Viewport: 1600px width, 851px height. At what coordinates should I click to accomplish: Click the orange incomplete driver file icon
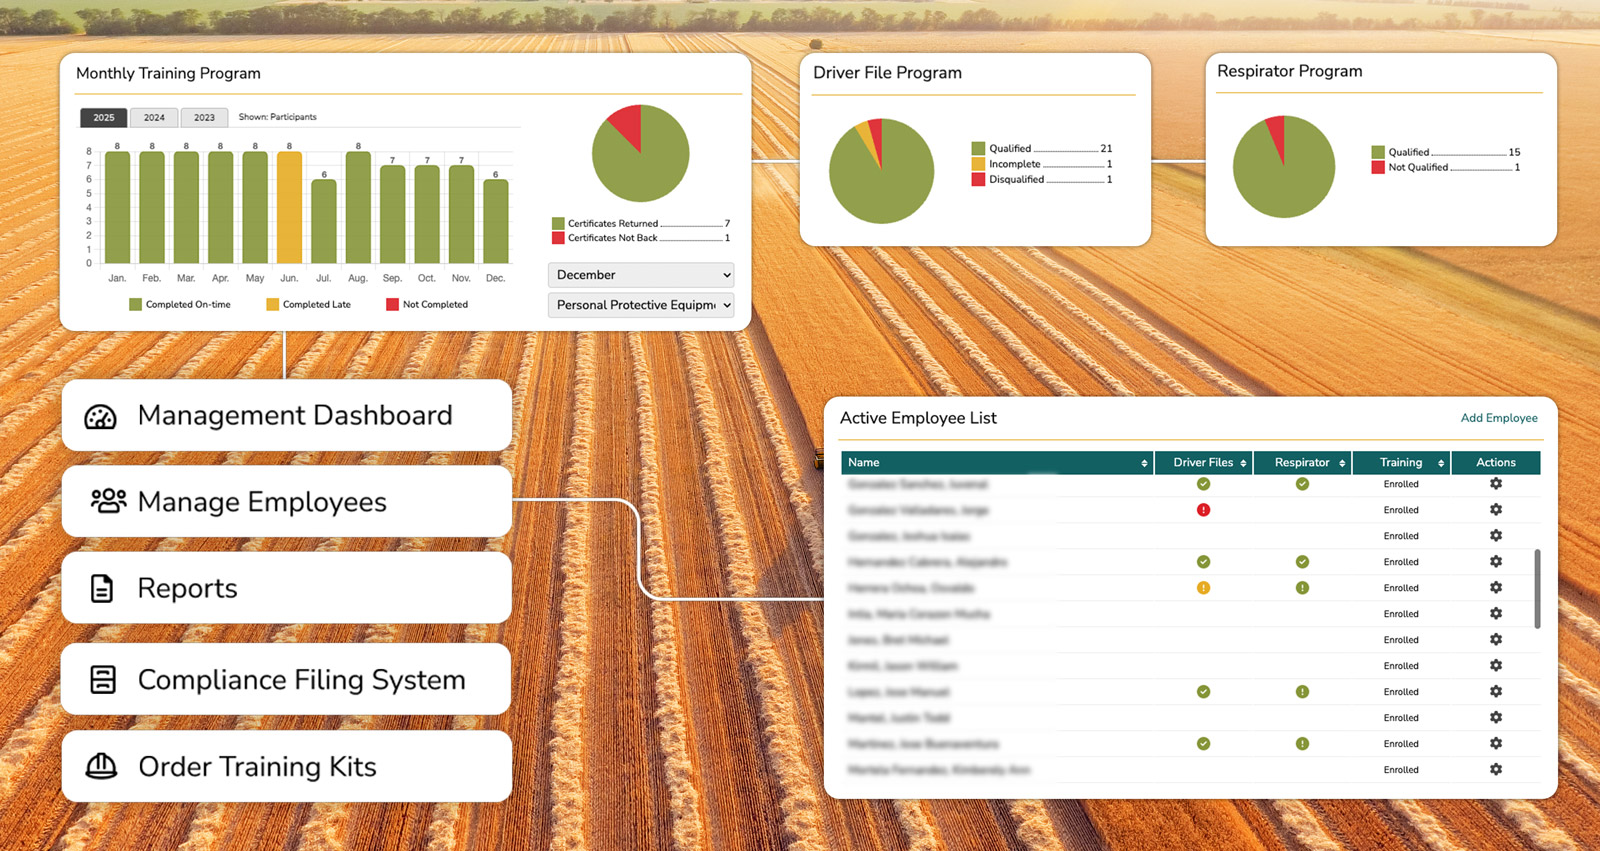pos(1203,588)
